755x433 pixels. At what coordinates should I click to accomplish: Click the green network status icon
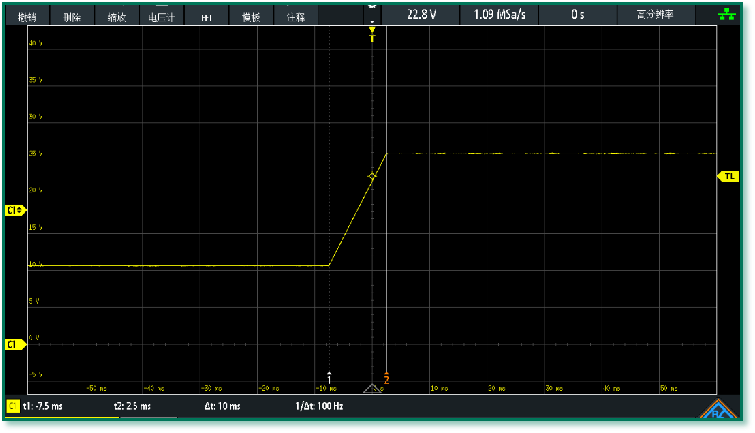pos(727,15)
